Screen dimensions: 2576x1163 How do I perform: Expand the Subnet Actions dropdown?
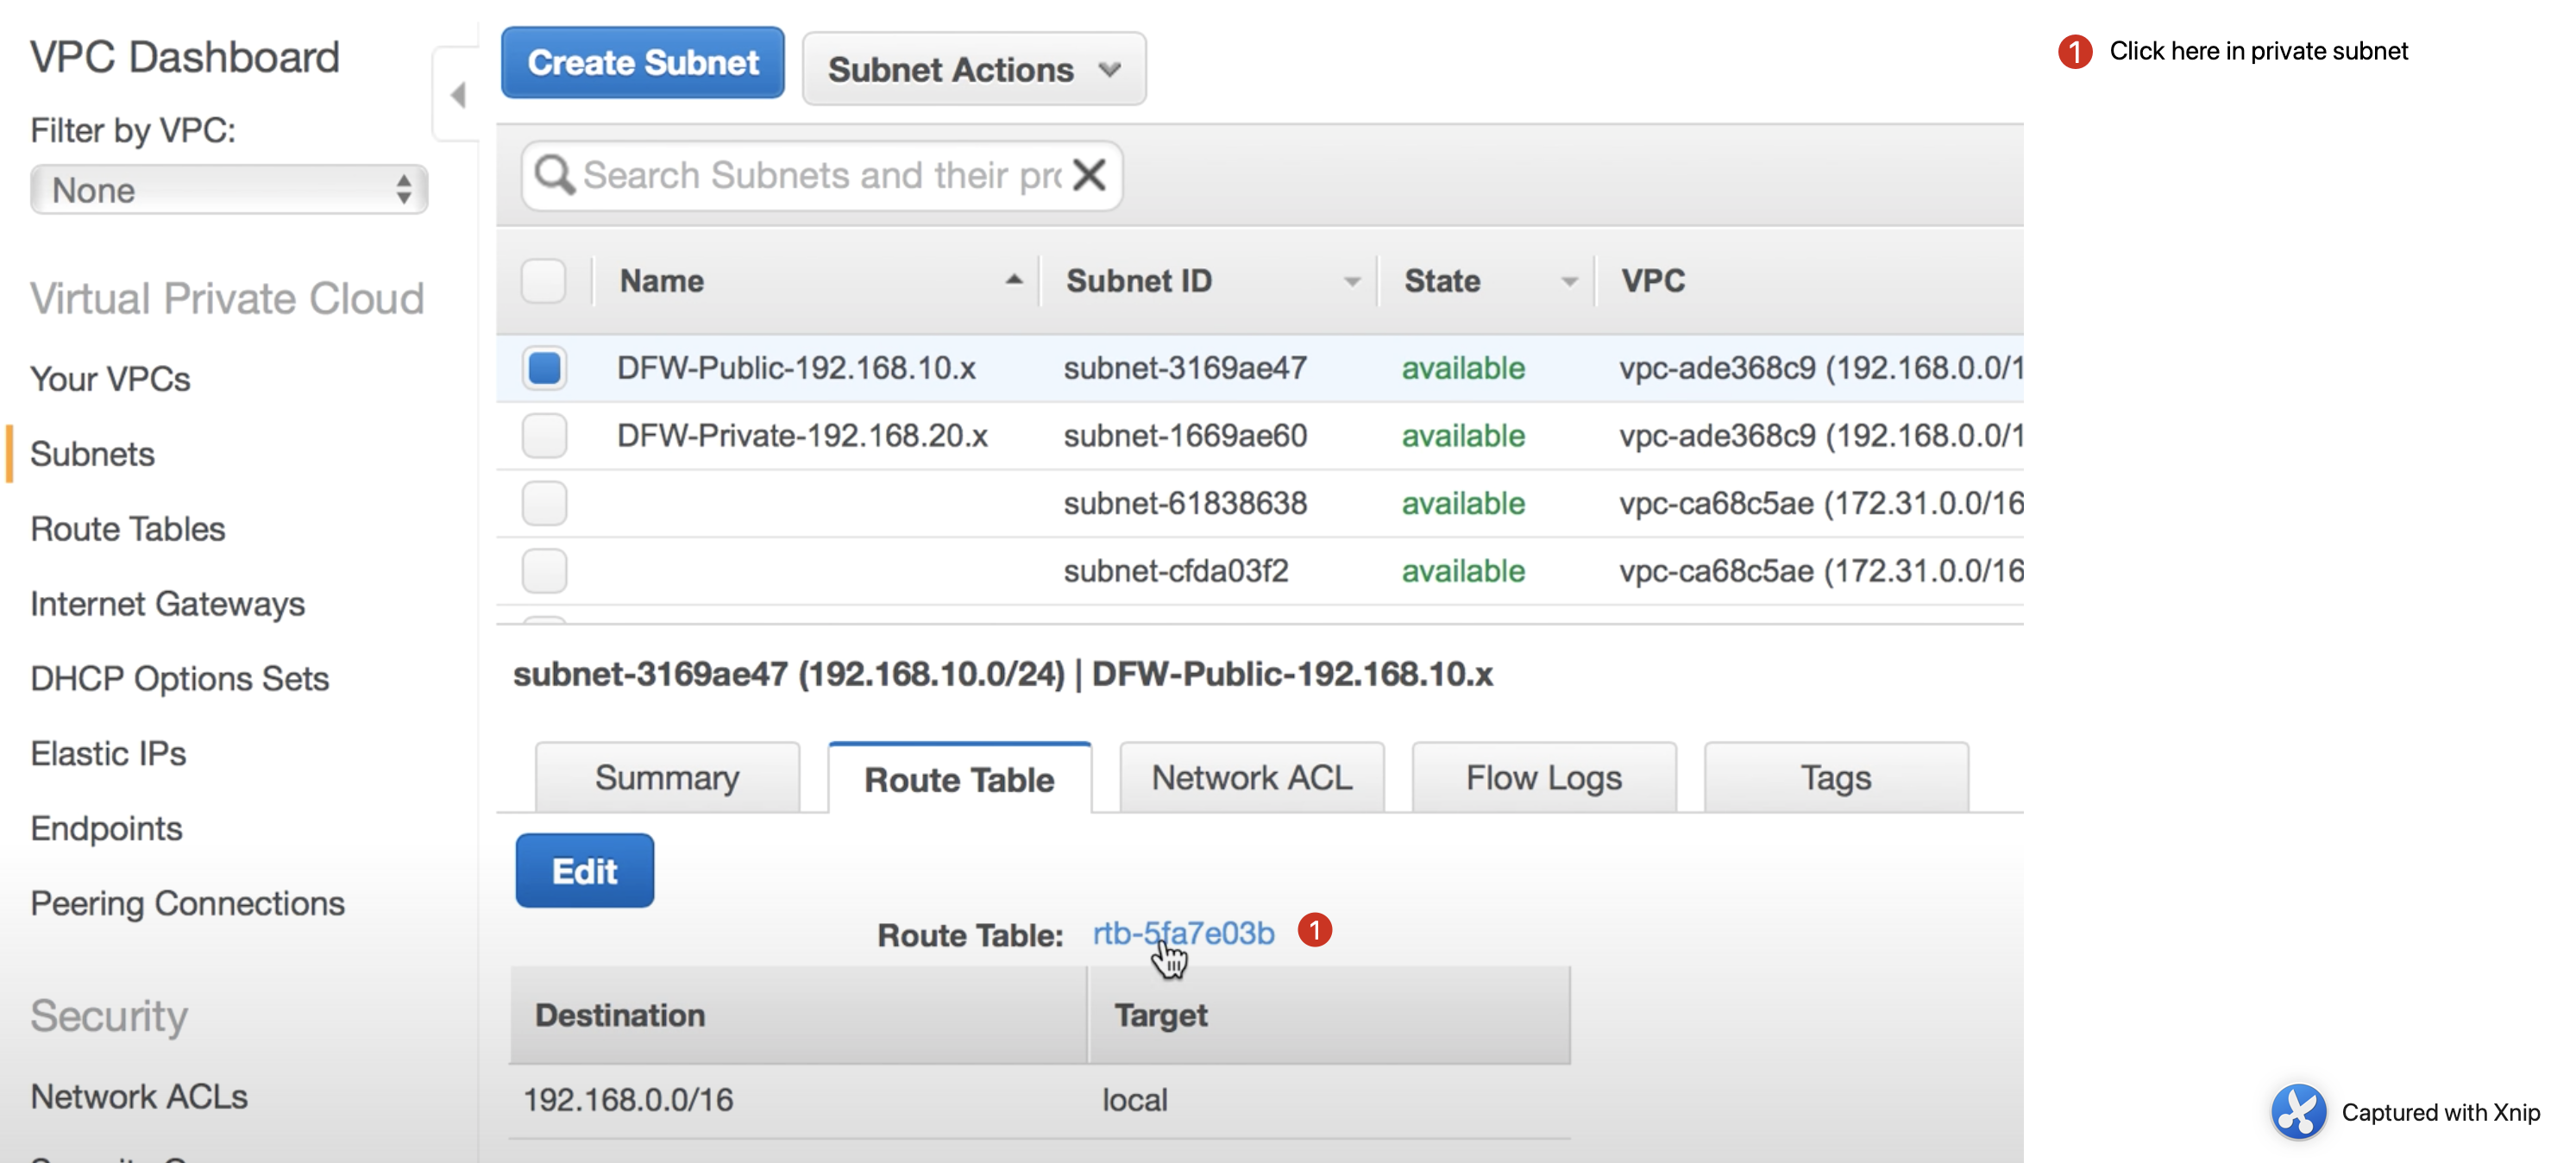pos(974,69)
